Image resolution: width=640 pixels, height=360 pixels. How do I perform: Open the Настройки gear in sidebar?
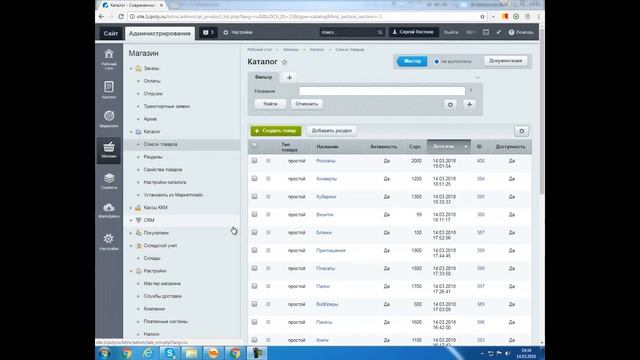(109, 241)
